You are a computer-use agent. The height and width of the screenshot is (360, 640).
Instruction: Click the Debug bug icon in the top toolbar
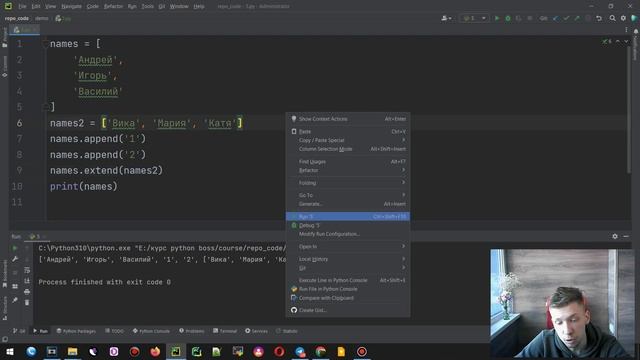click(508, 18)
